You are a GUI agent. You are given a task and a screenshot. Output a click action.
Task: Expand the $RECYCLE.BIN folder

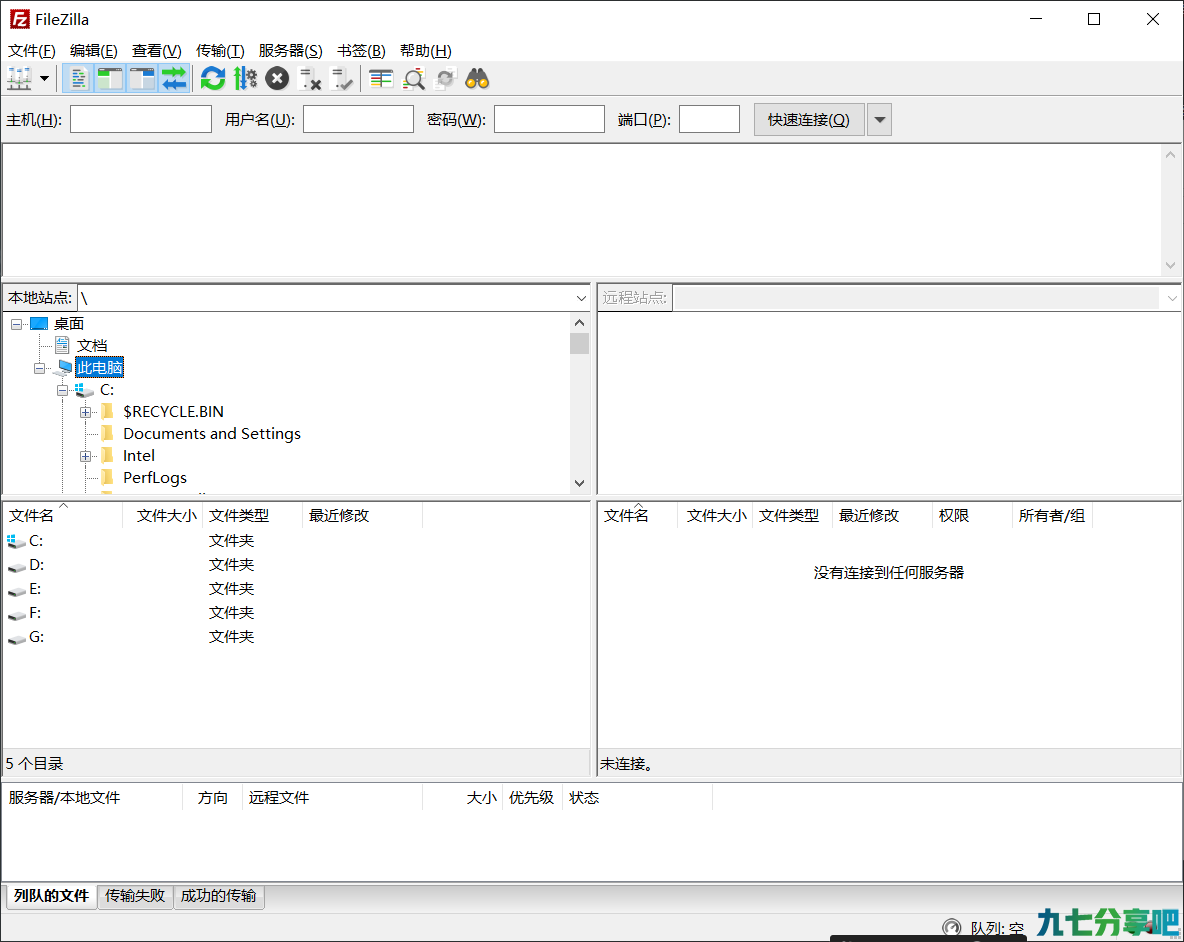pos(85,412)
